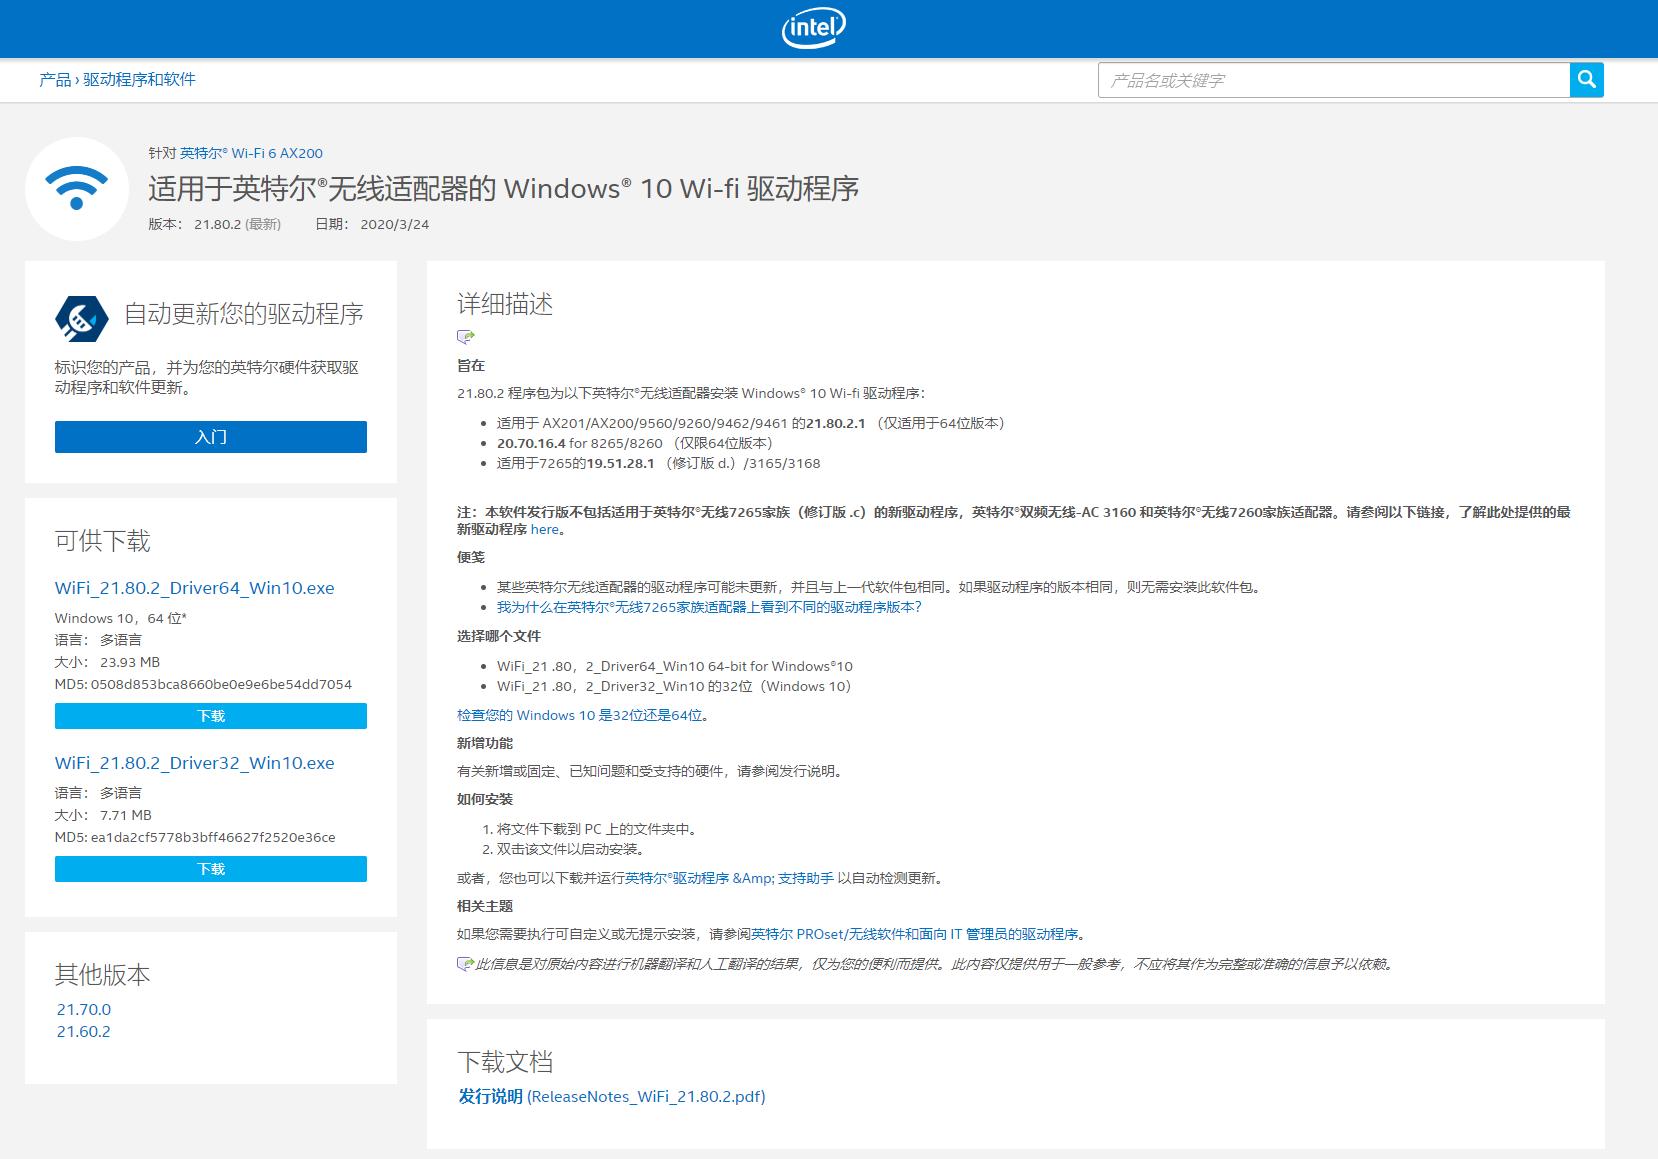Click the Wi-Fi product icon

pyautogui.click(x=77, y=189)
